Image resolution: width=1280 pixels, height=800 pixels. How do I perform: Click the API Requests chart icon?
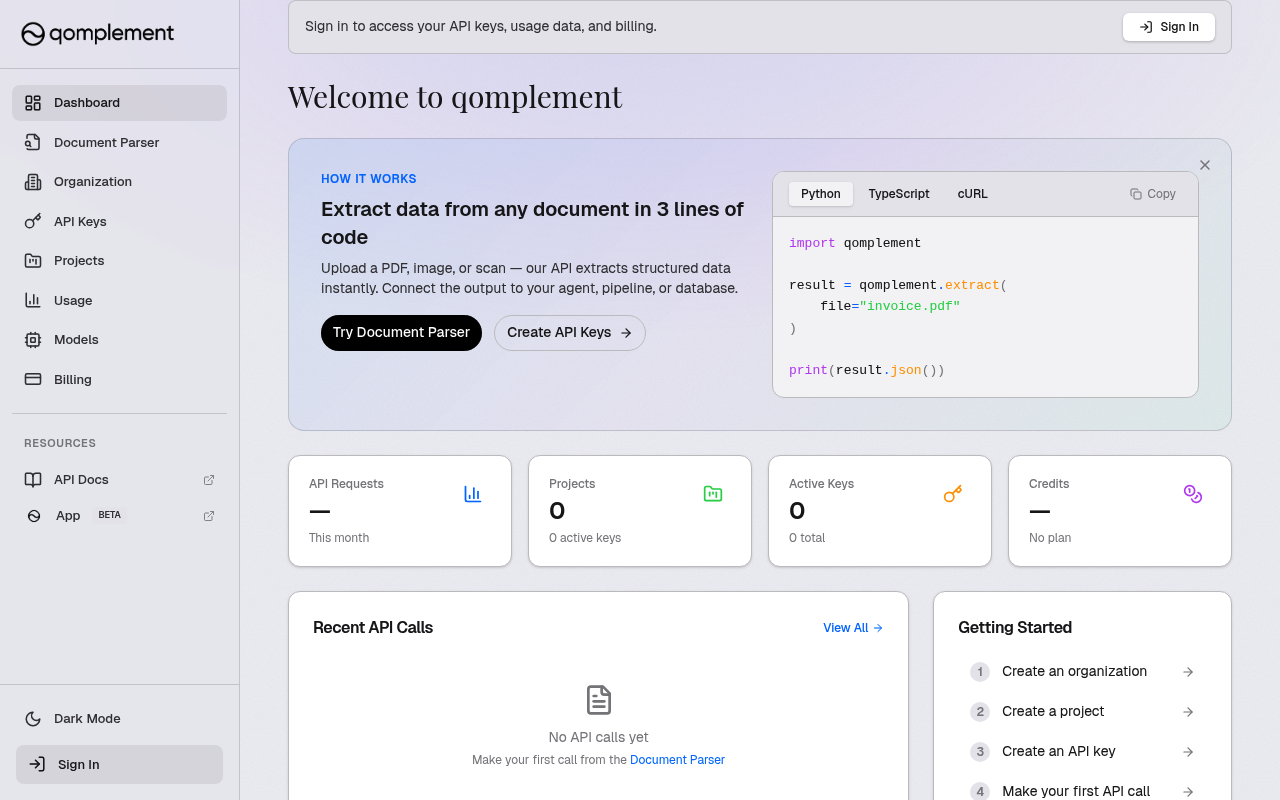click(x=473, y=494)
